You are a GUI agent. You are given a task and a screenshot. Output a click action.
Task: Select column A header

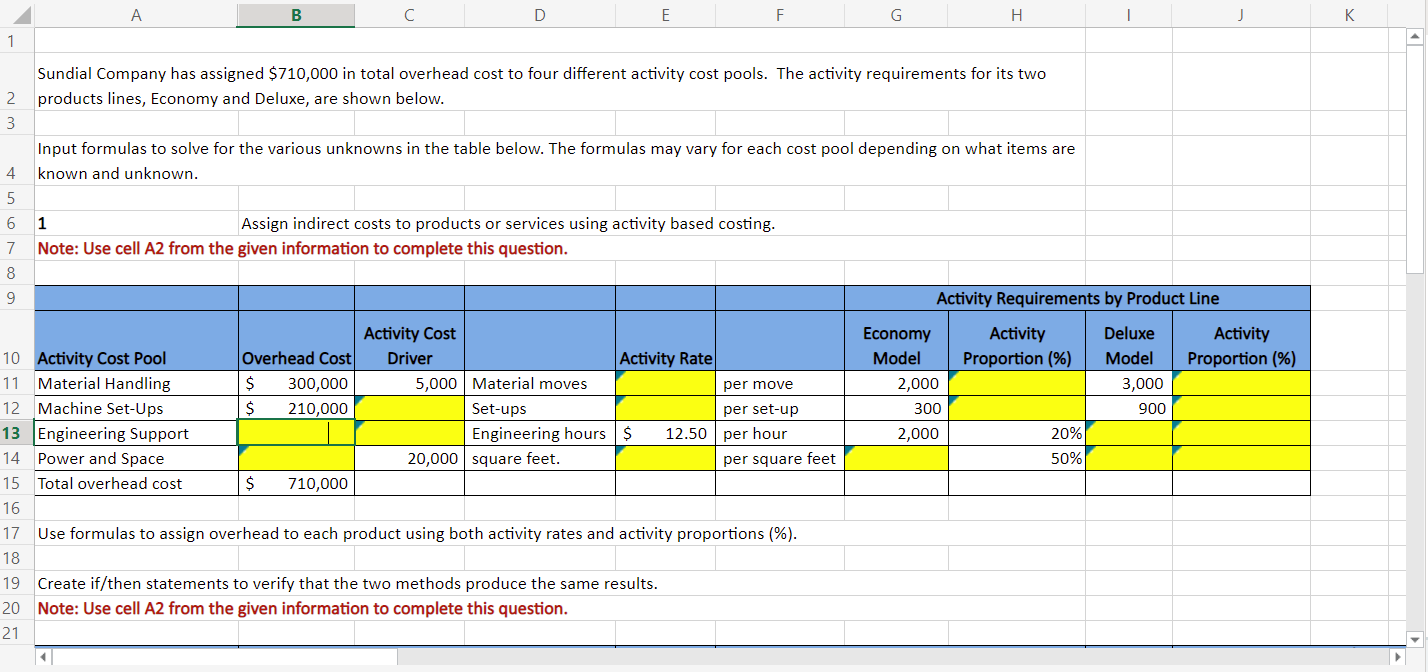tap(136, 14)
